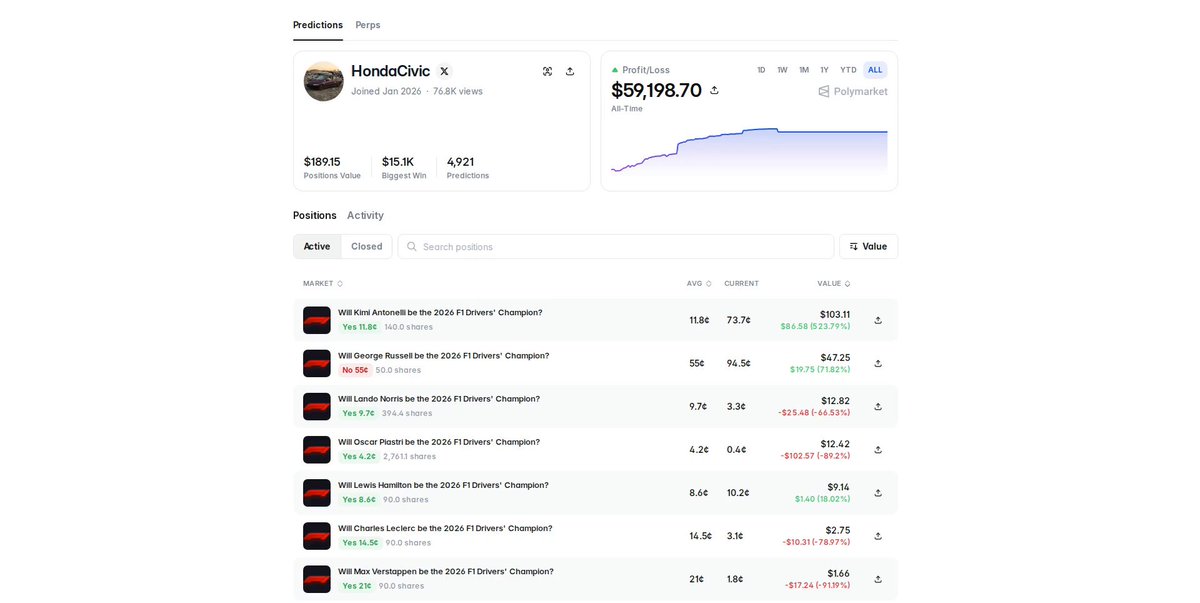Show Active positions

(x=317, y=246)
